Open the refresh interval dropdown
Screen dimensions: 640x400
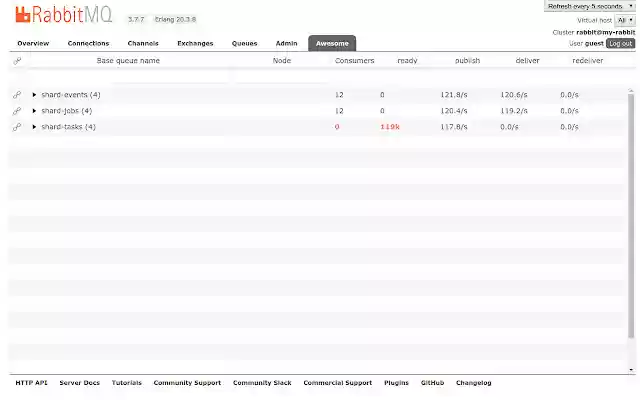point(590,6)
